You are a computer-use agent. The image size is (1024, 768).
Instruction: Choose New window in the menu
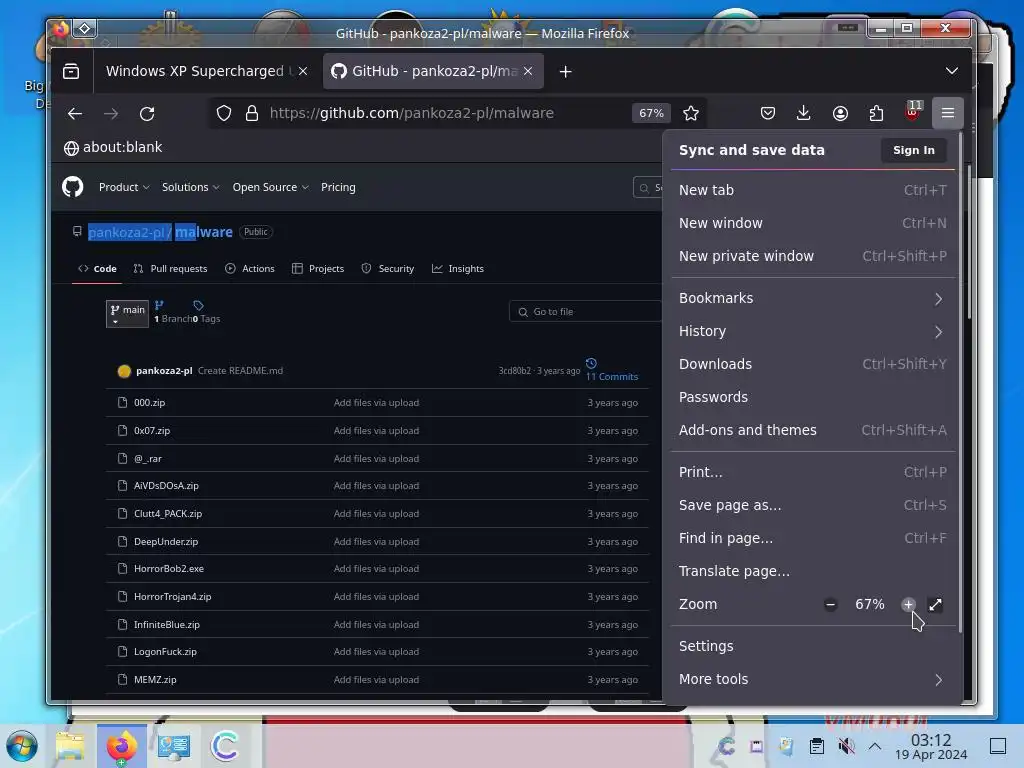[812, 223]
